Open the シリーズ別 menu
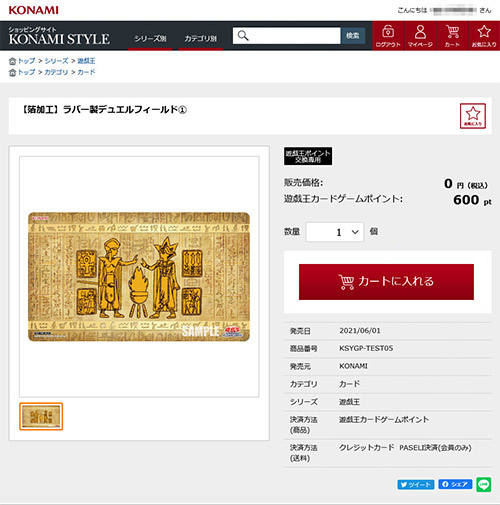The image size is (500, 505). (150, 39)
